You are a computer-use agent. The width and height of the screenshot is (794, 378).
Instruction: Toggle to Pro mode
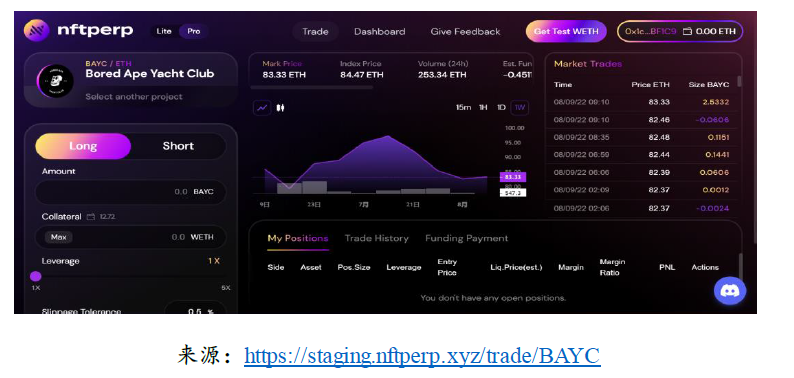pyautogui.click(x=193, y=31)
